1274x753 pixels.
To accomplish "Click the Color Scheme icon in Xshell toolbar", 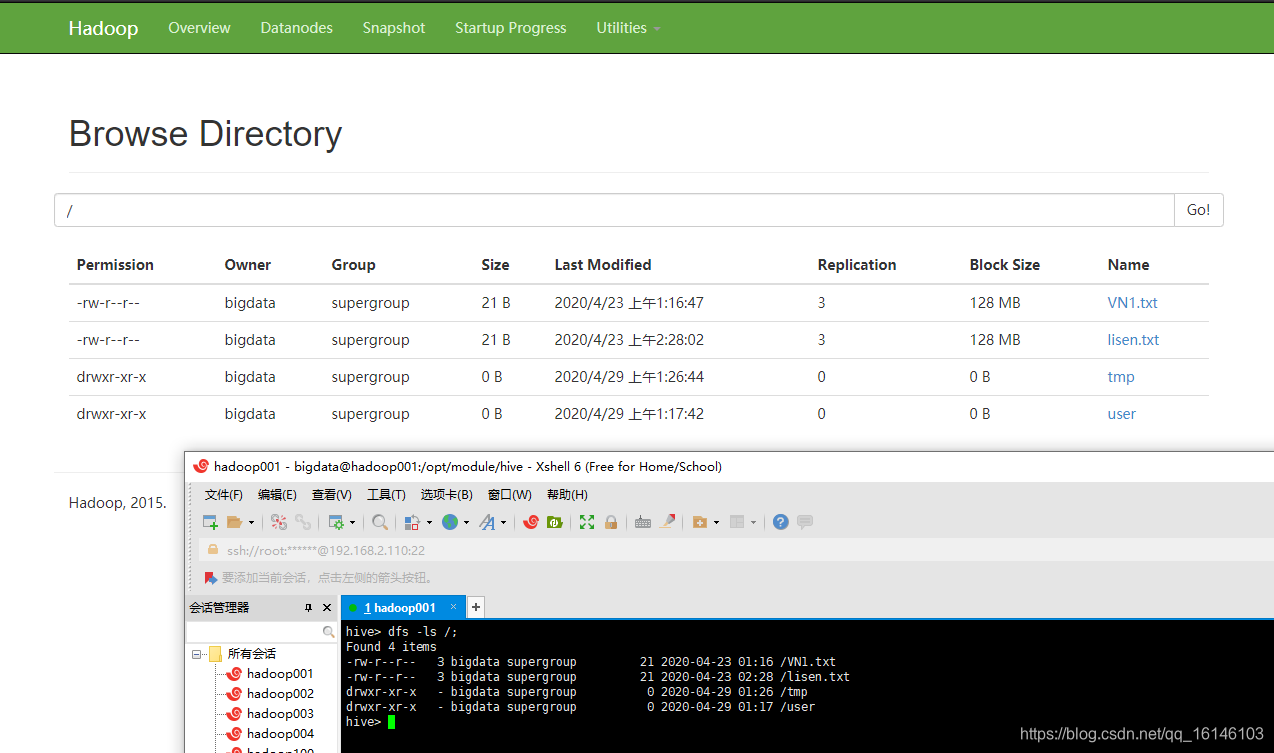I will coord(412,522).
